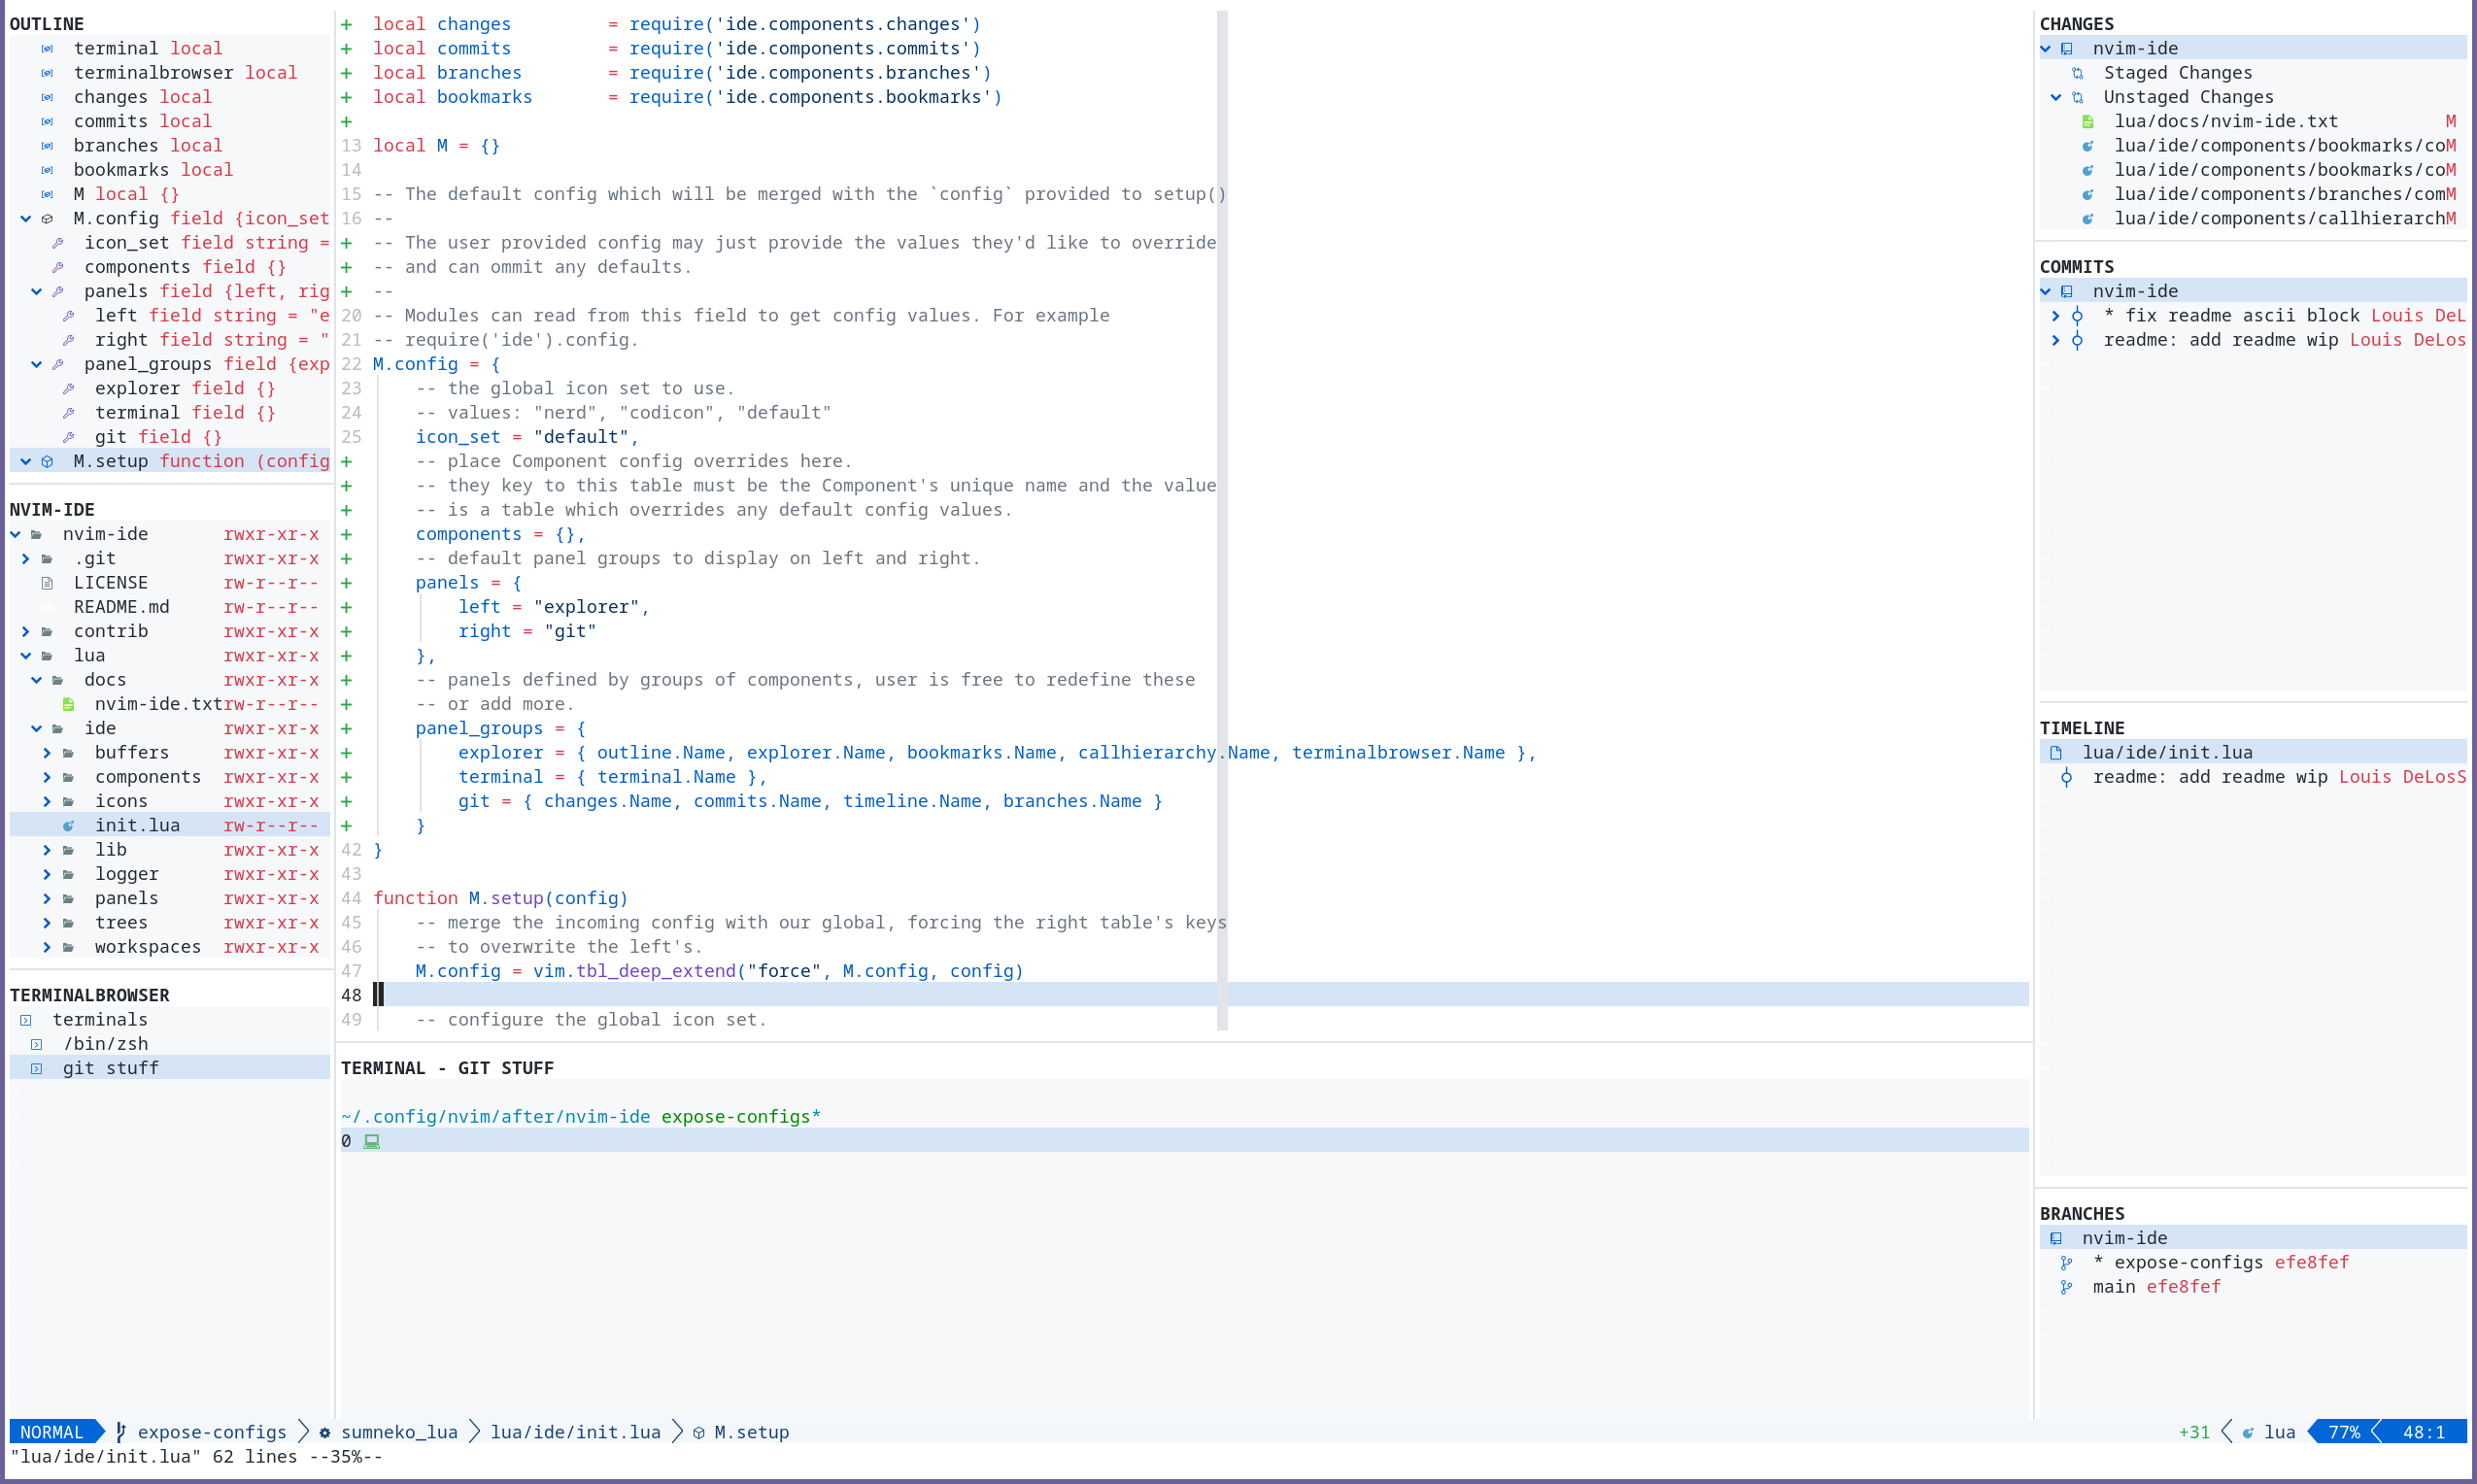Expand the readme: add readme wip commit
2477x1484 pixels.
pos(2056,340)
